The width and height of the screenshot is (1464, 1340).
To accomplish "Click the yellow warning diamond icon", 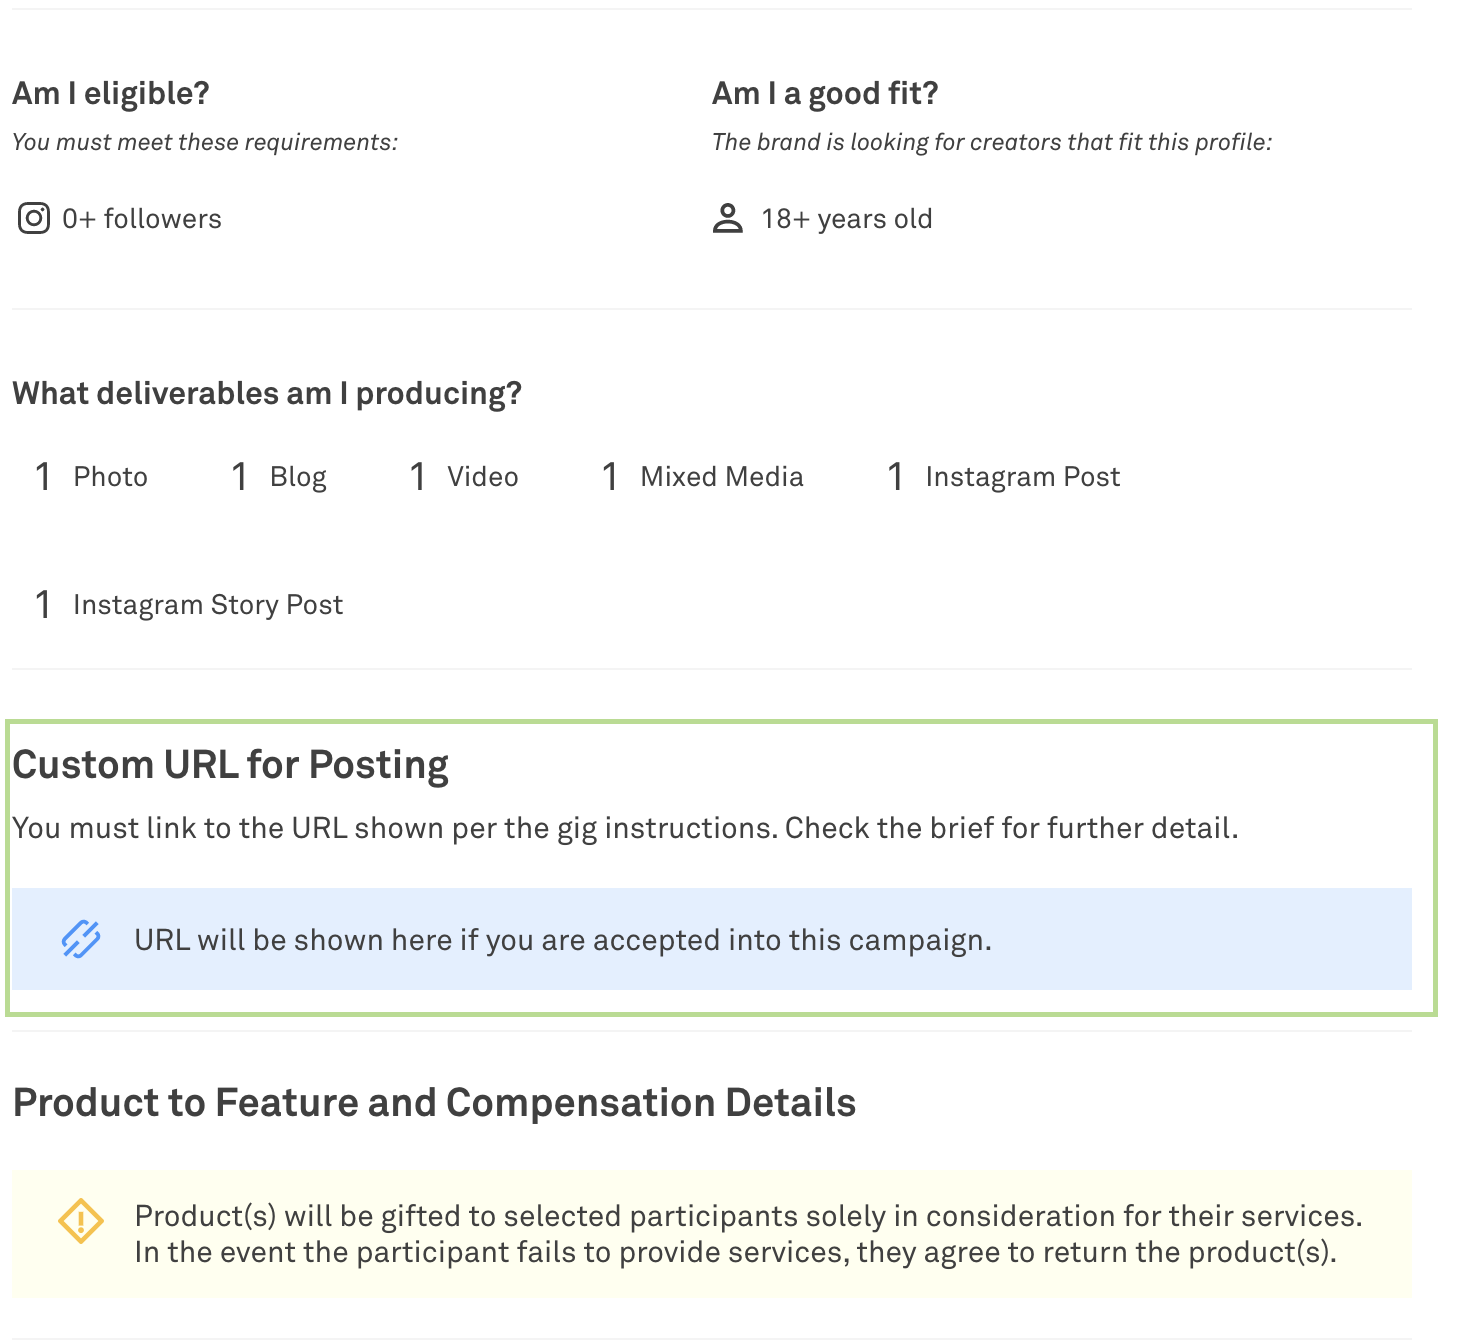I will (x=81, y=1221).
